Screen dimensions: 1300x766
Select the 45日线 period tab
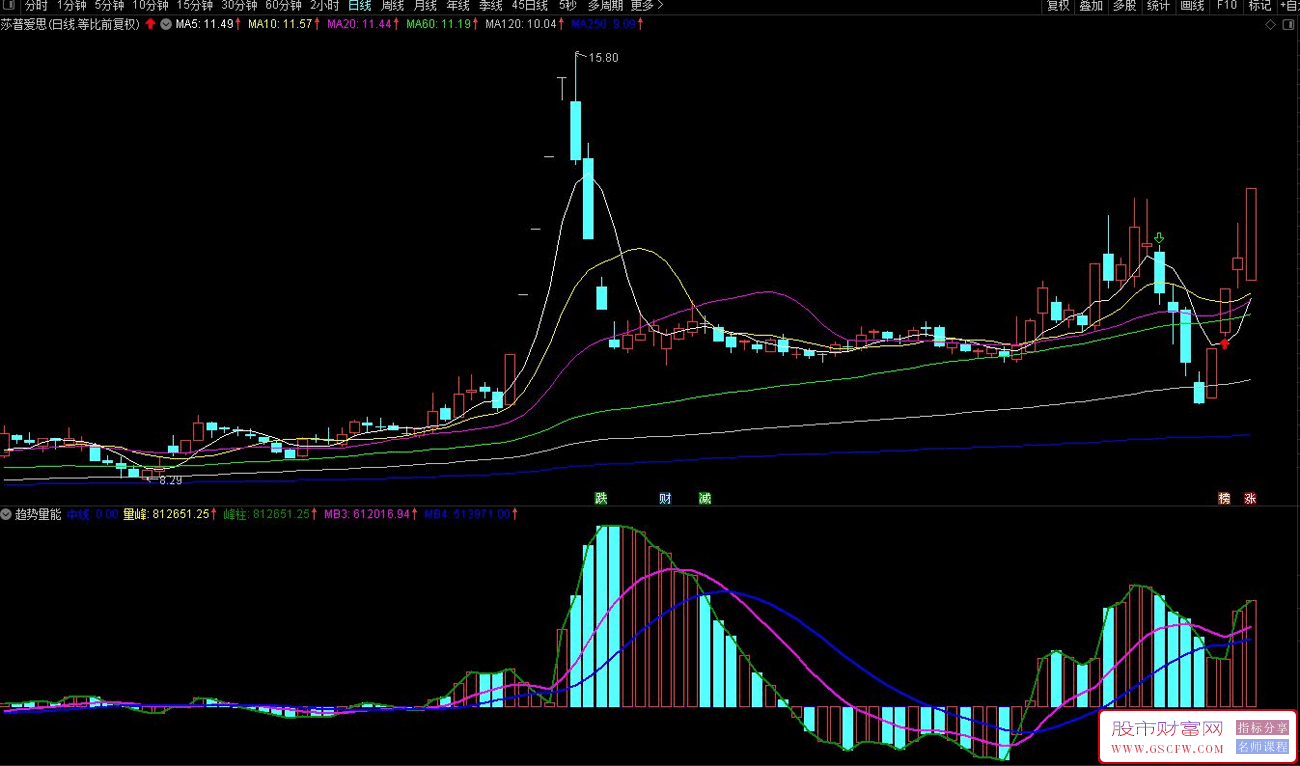[x=529, y=6]
